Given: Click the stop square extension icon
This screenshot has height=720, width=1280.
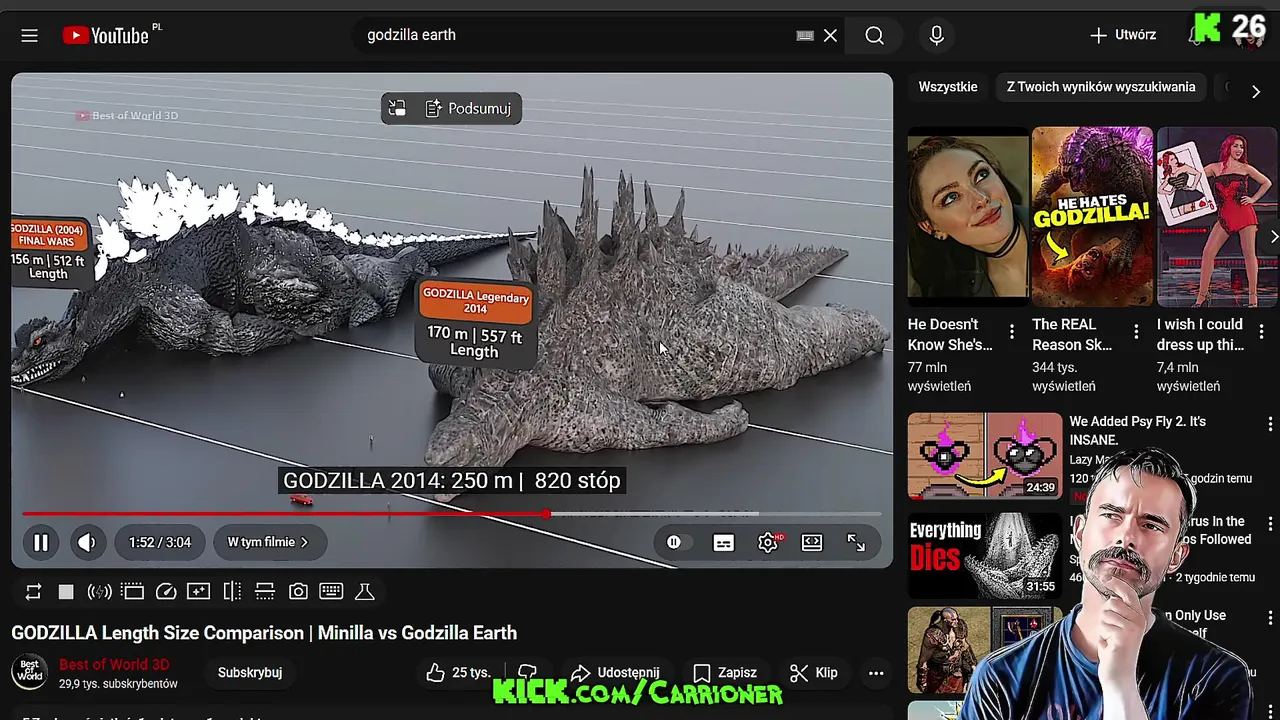Looking at the screenshot, I should 66,592.
